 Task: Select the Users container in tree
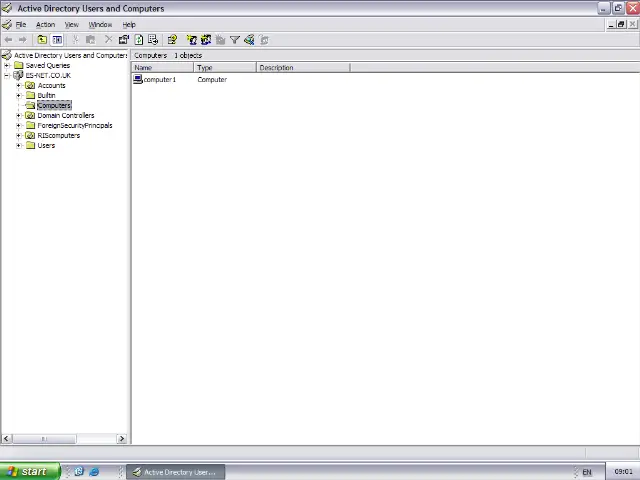click(46, 145)
